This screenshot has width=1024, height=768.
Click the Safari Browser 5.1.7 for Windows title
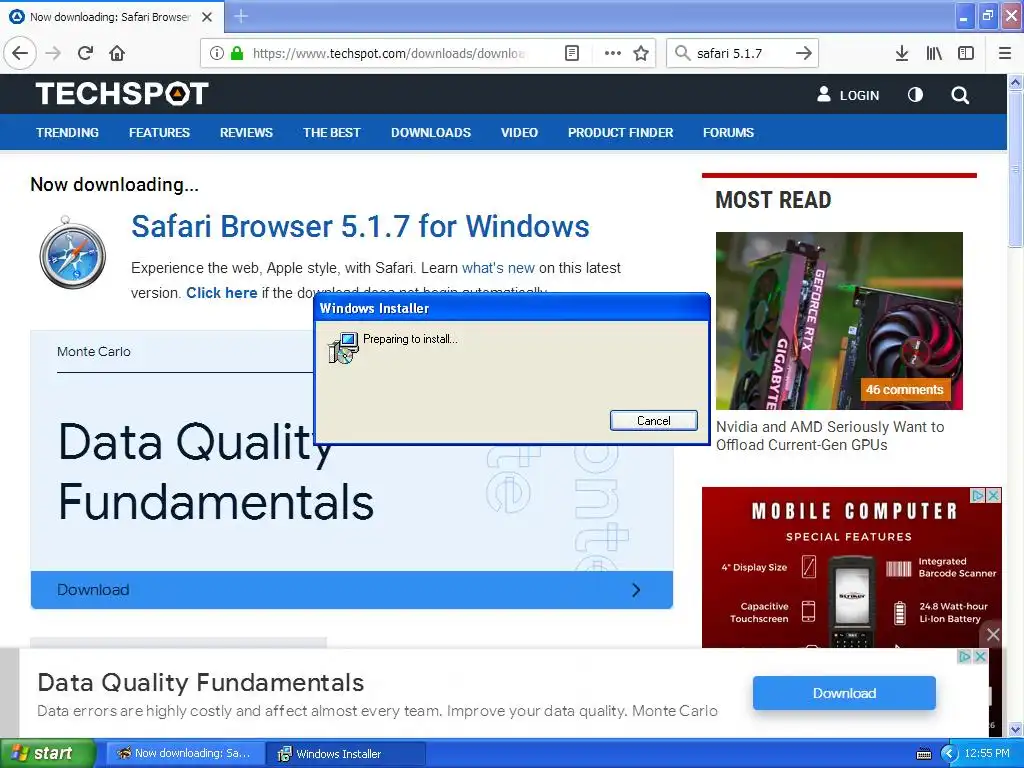pyautogui.click(x=360, y=227)
